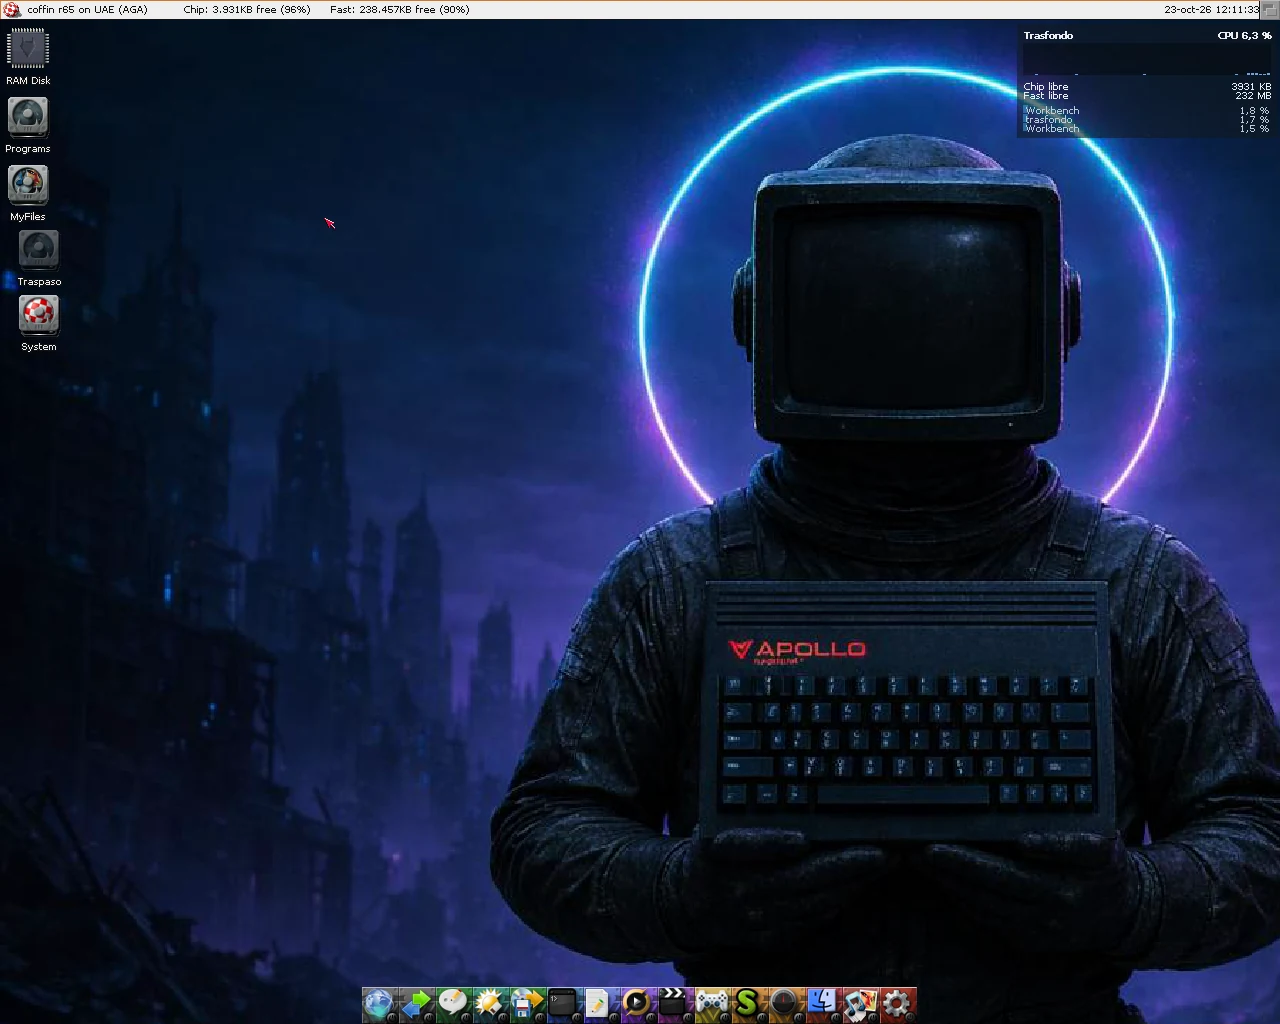Click the 'Trasfondo' widget heading

(x=1048, y=35)
